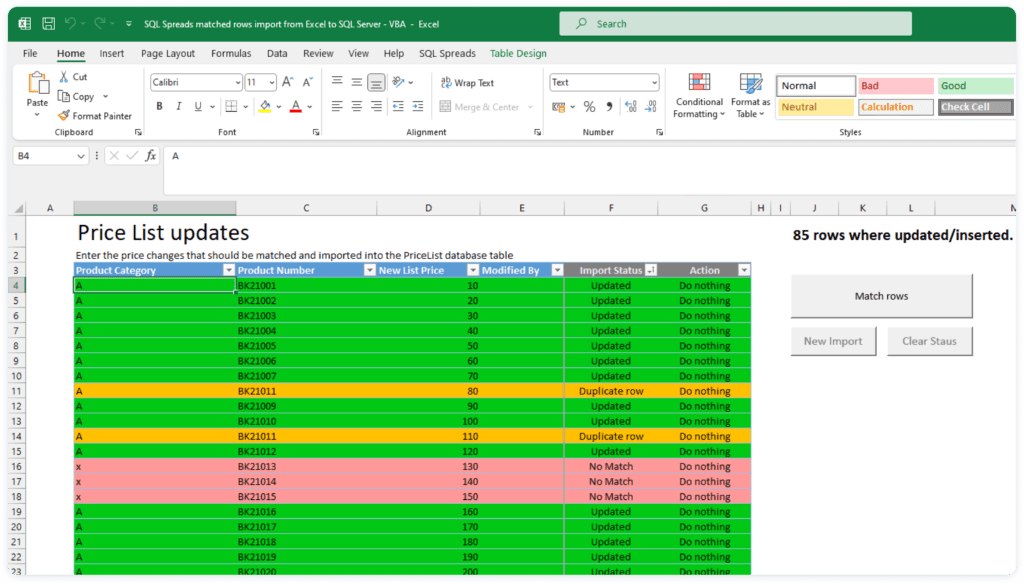Click the Clear Staus button
The height and width of the screenshot is (584, 1024).
[929, 341]
